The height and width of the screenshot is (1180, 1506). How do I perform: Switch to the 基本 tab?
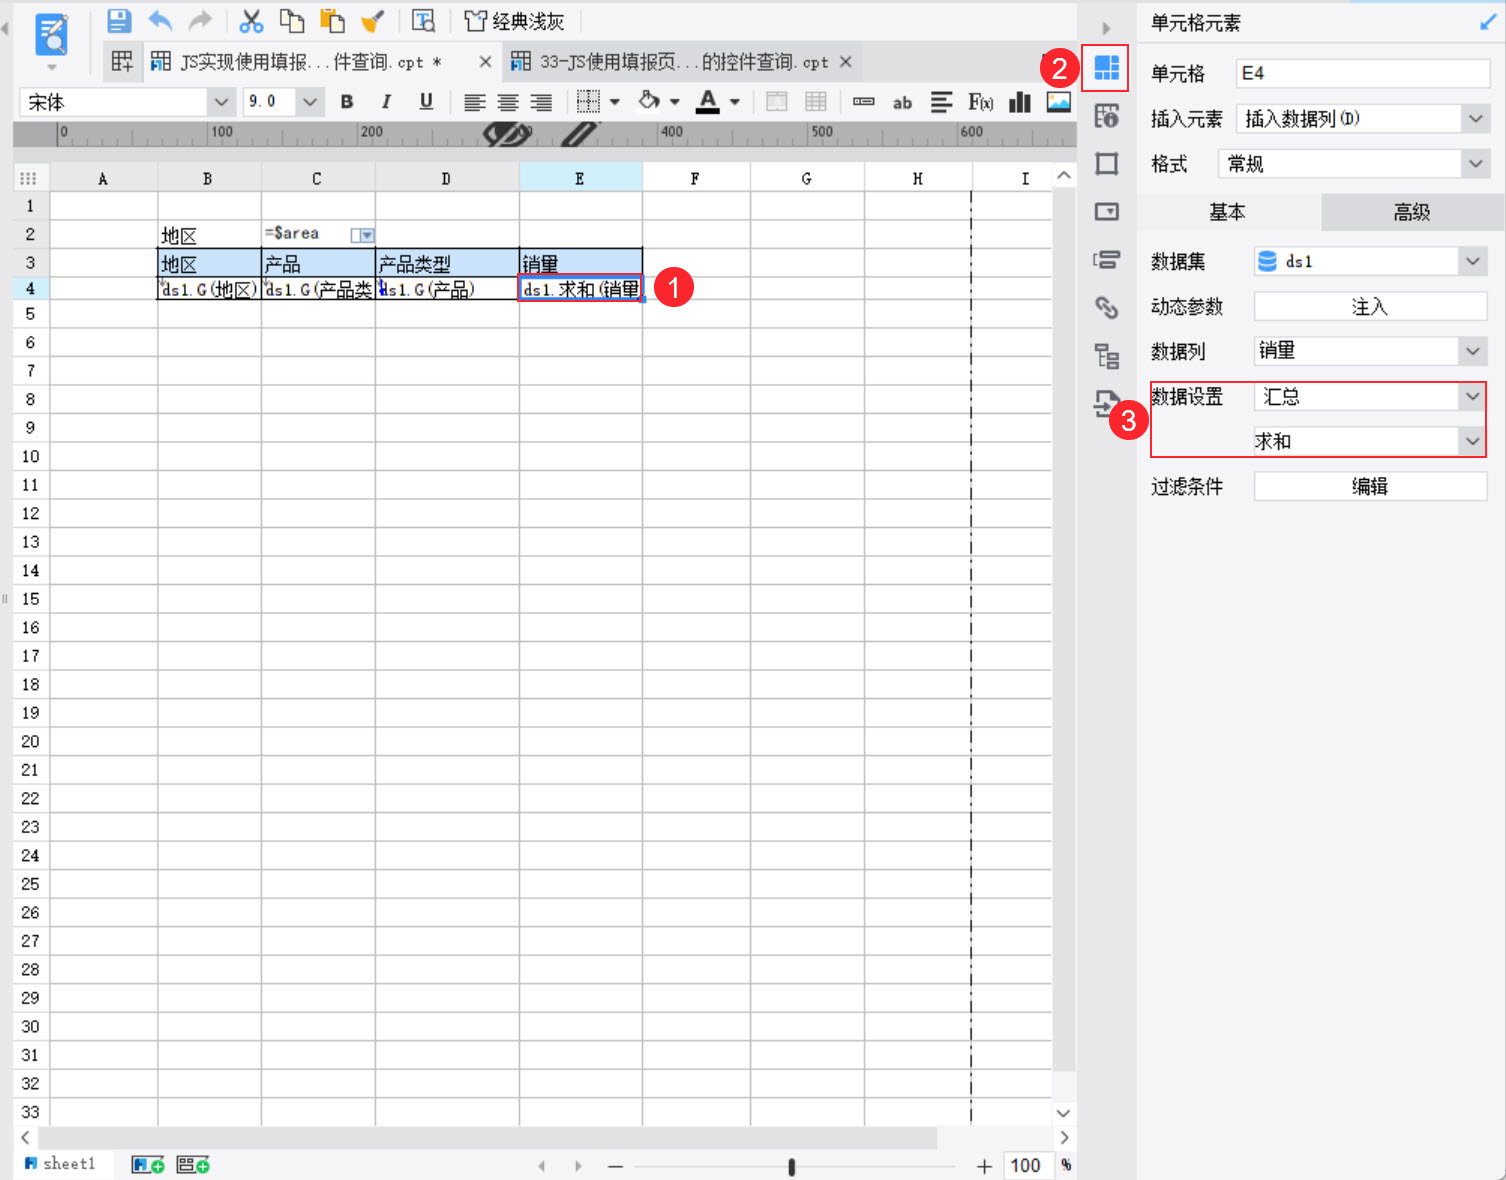pos(1228,212)
